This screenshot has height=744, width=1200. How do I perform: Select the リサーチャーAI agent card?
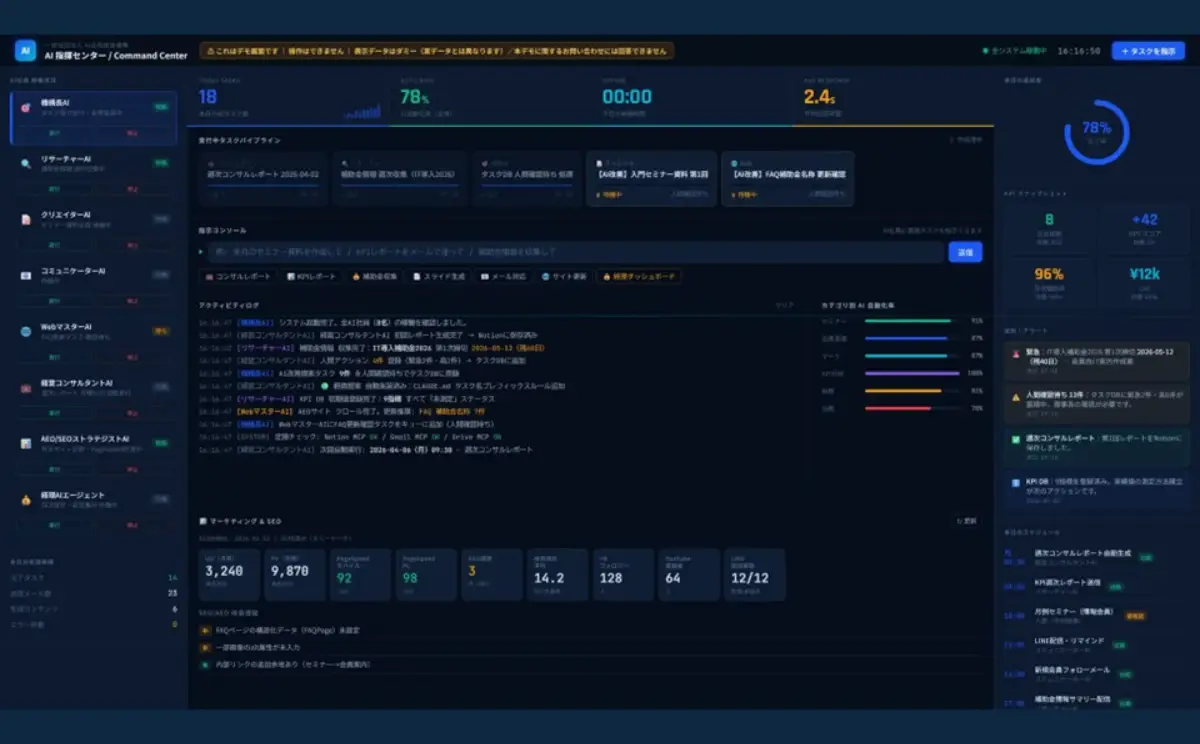click(x=94, y=174)
